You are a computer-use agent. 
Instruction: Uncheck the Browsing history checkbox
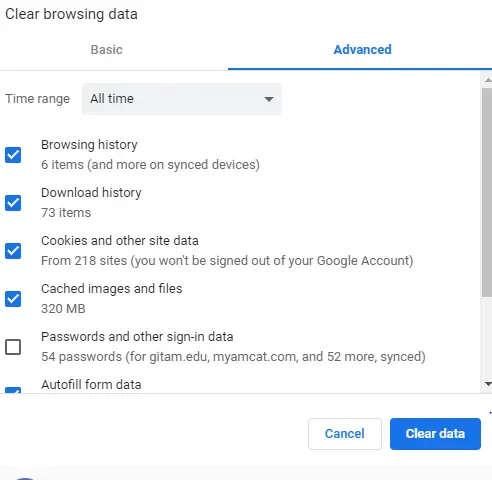(13, 155)
